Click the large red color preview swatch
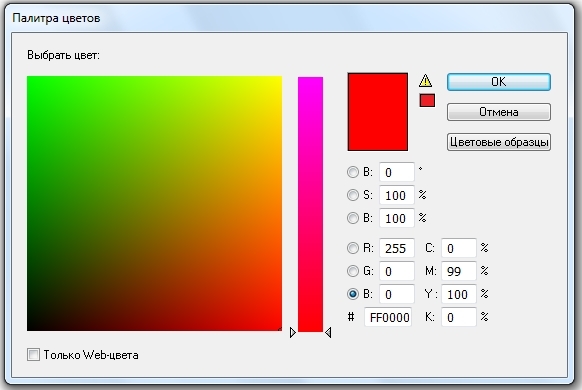Image resolution: width=582 pixels, height=390 pixels. pyautogui.click(x=377, y=112)
